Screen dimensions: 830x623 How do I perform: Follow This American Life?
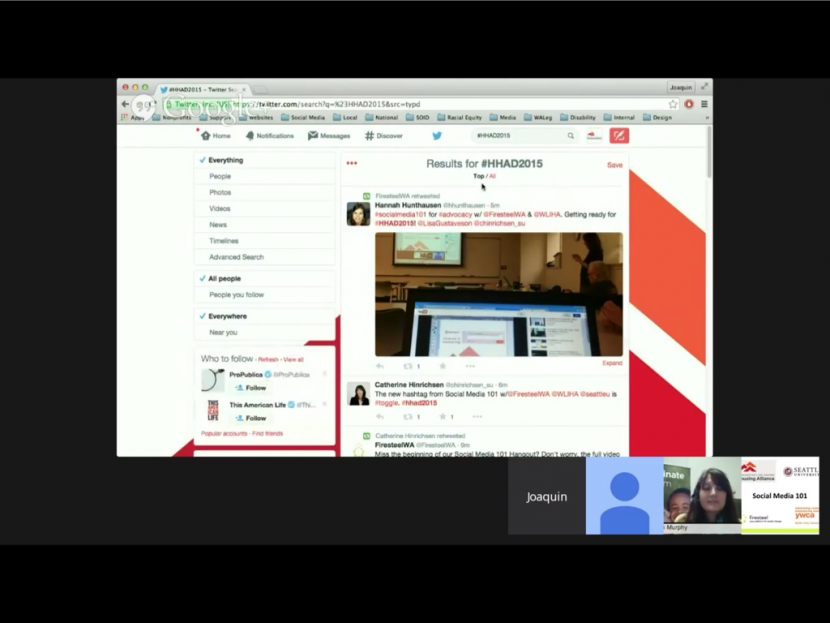click(251, 418)
